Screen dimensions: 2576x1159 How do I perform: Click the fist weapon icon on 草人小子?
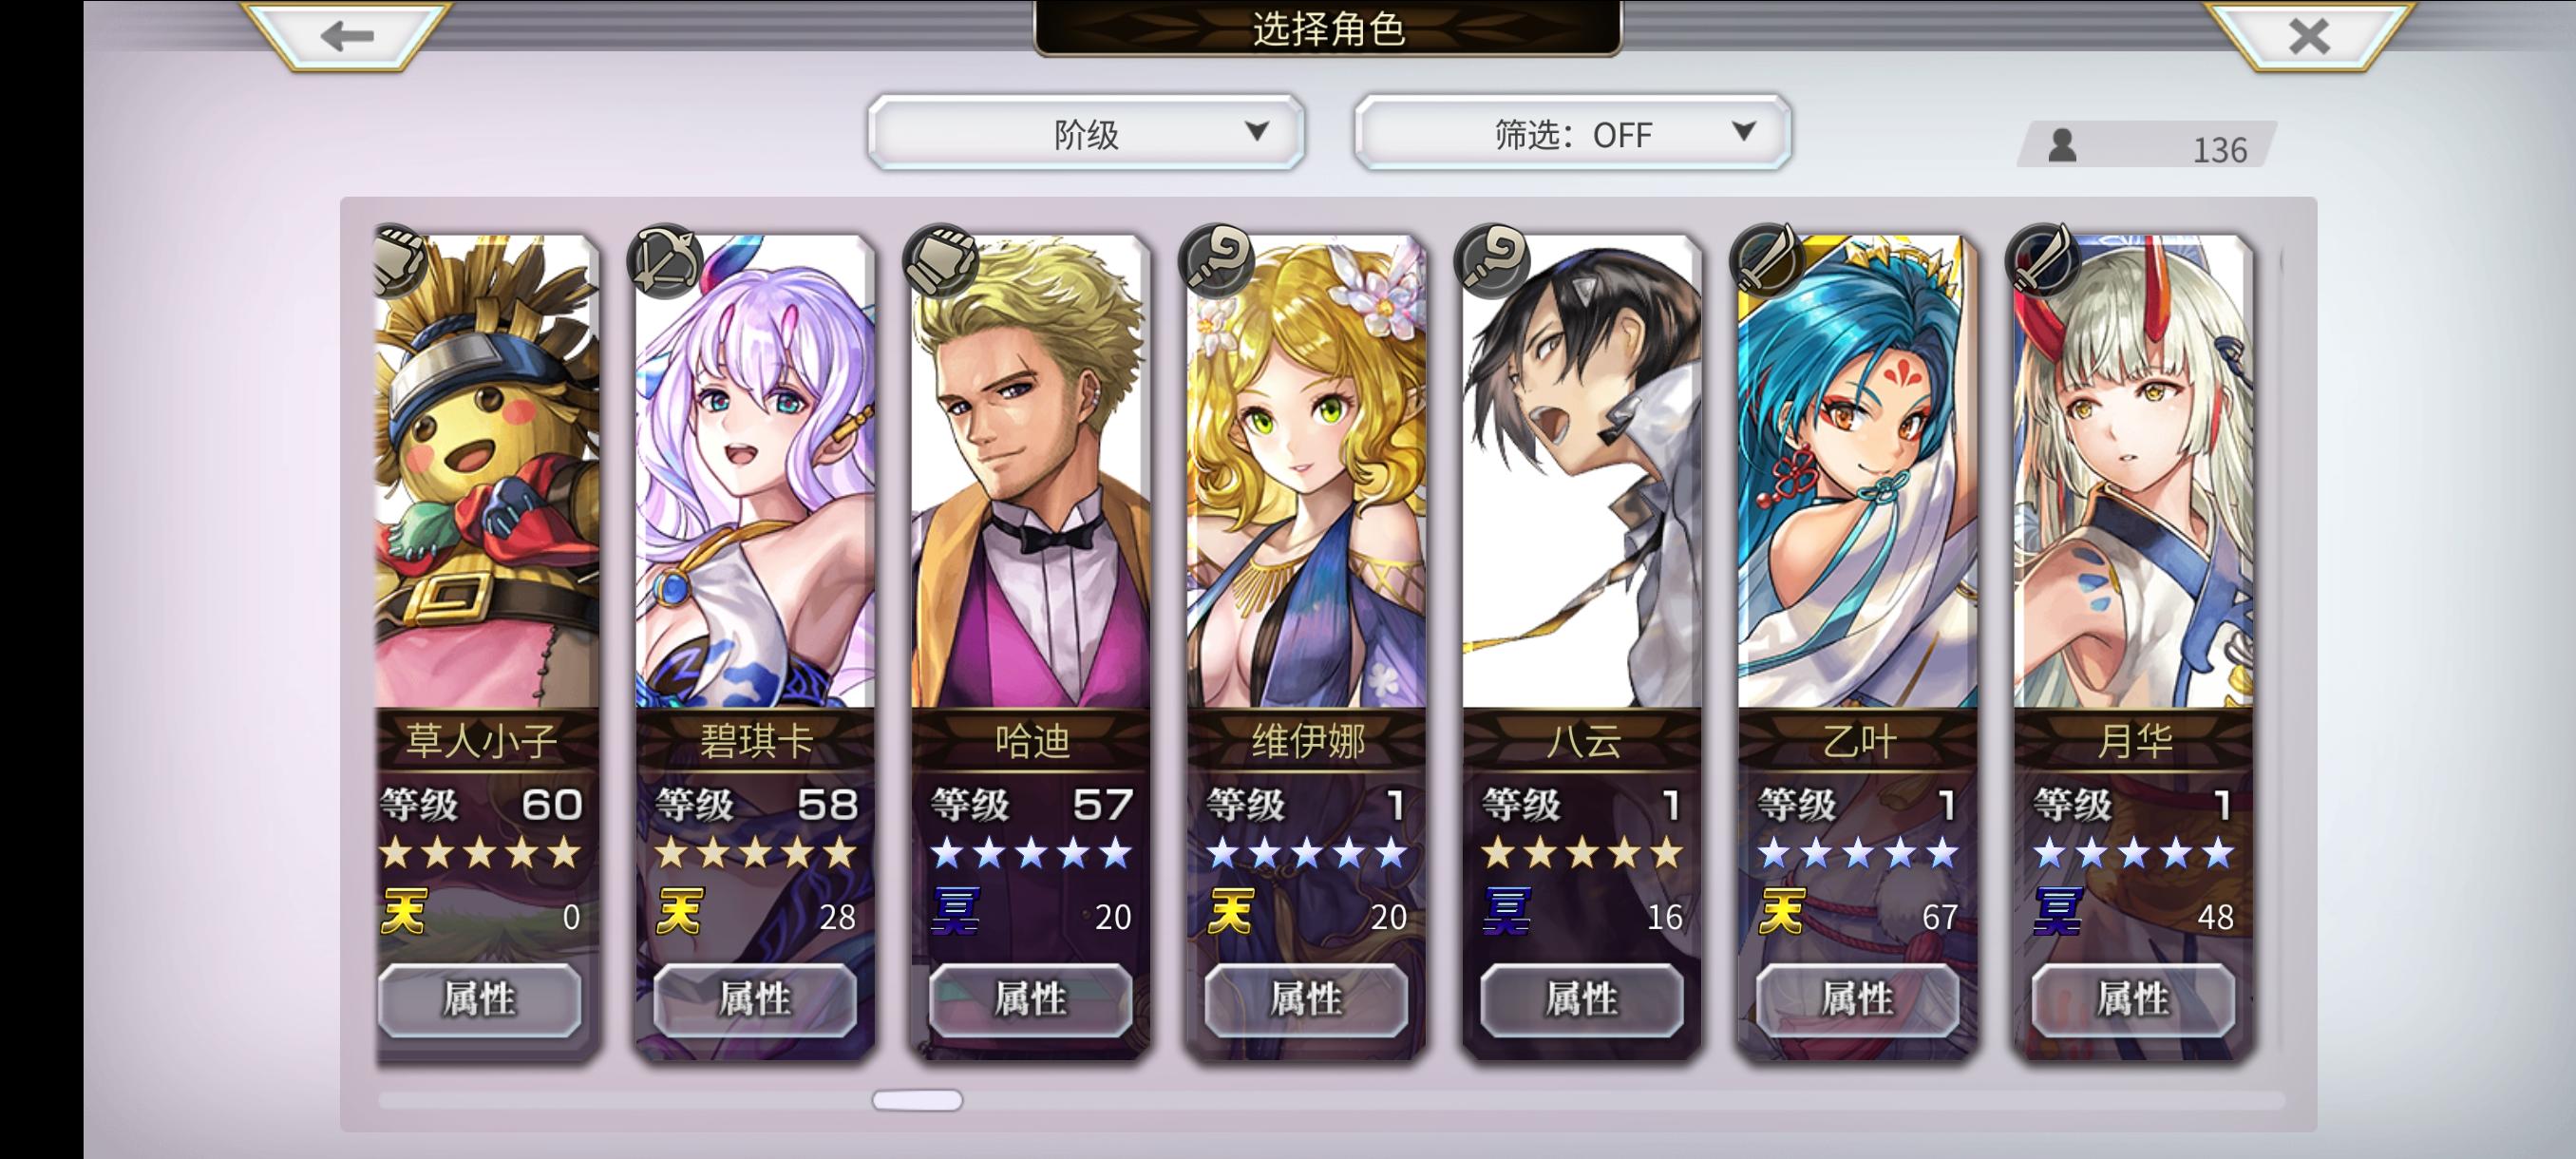[x=399, y=262]
